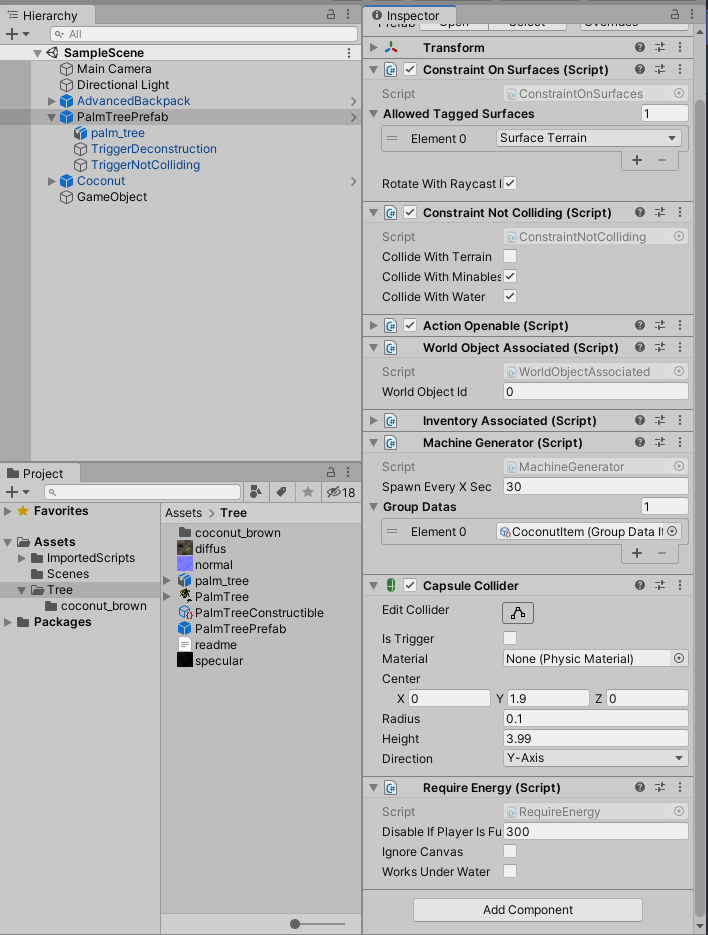
Task: Uncheck Collide With Water
Action: [510, 296]
